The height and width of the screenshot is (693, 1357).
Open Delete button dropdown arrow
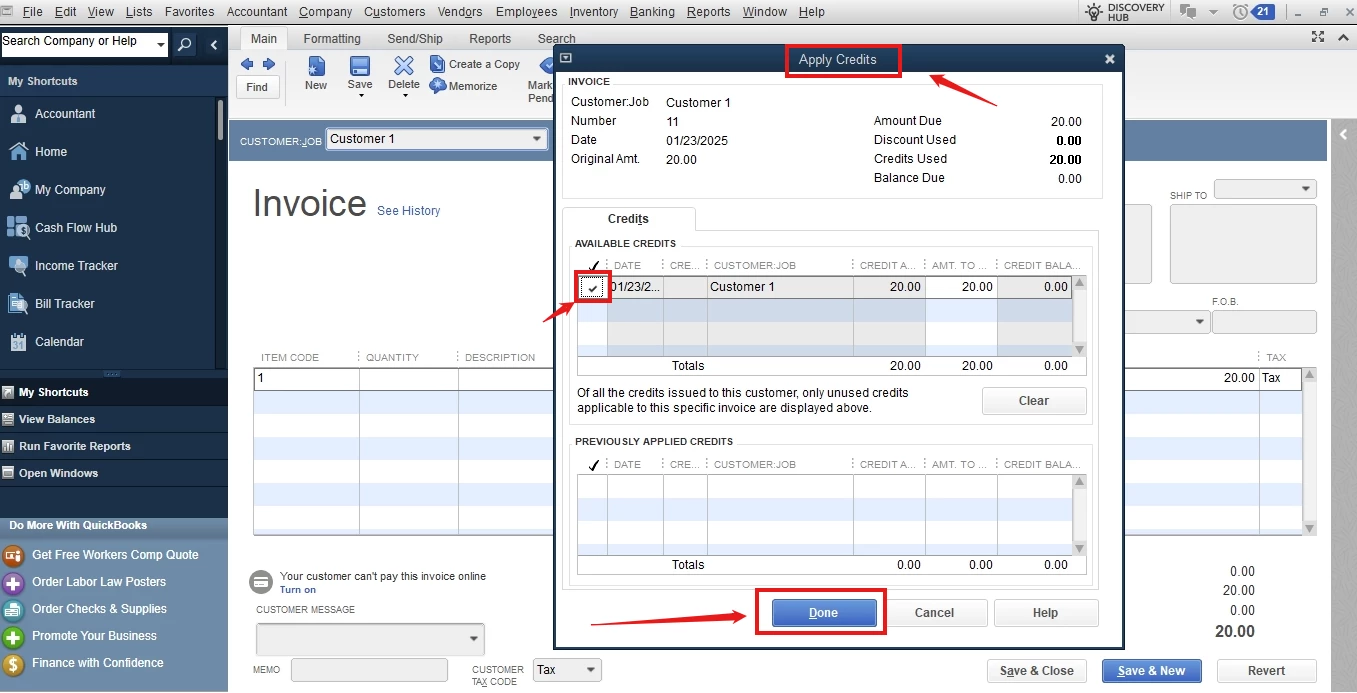coord(404,98)
